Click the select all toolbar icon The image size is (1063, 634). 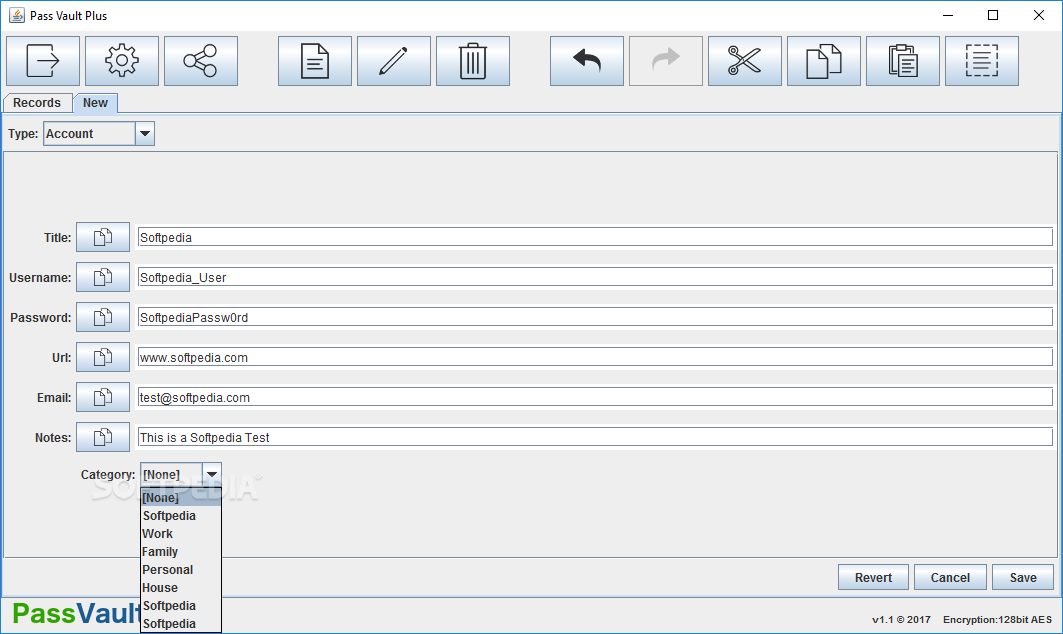[982, 61]
